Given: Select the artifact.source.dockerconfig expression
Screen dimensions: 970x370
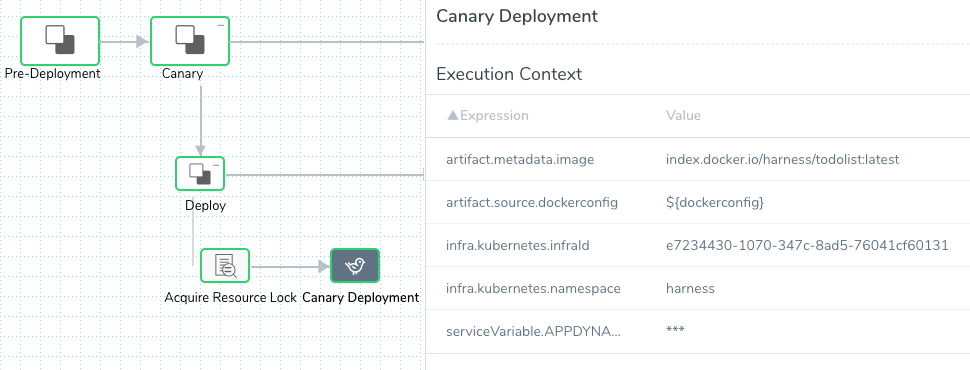Looking at the screenshot, I should tap(532, 202).
